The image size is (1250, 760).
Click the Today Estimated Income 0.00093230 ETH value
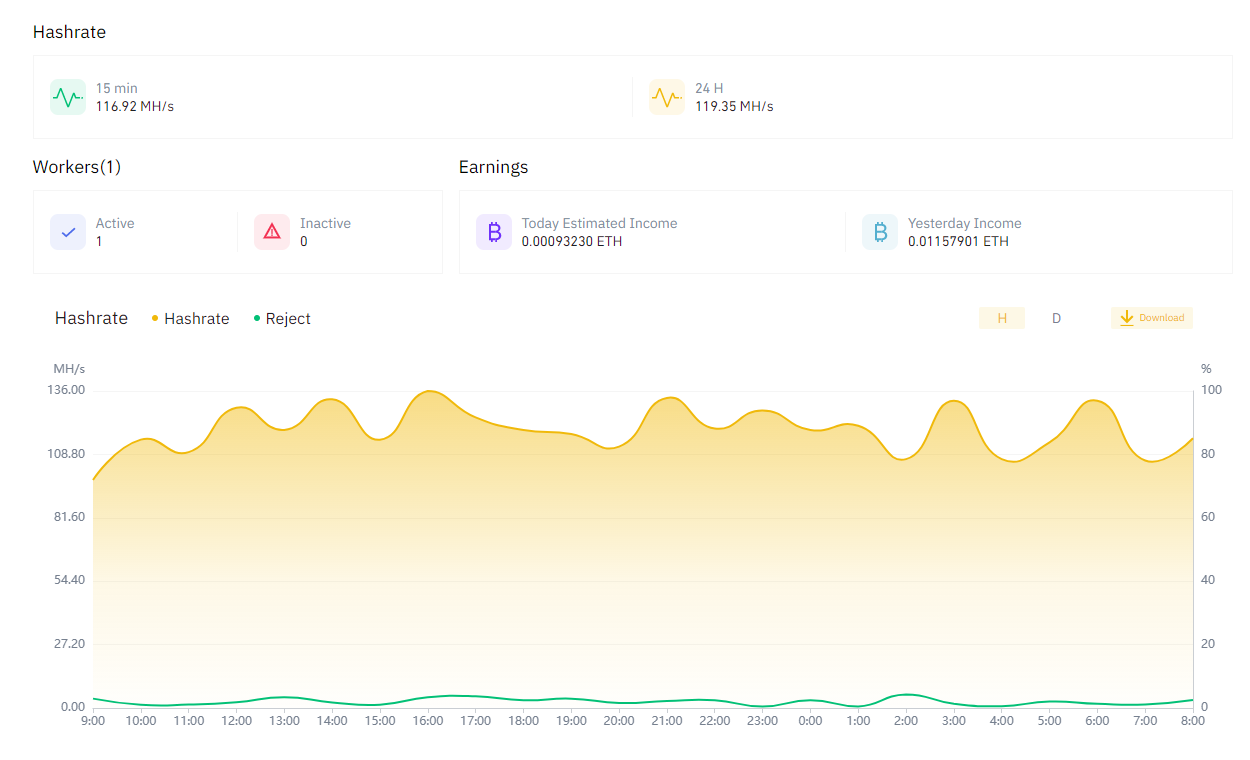572,241
